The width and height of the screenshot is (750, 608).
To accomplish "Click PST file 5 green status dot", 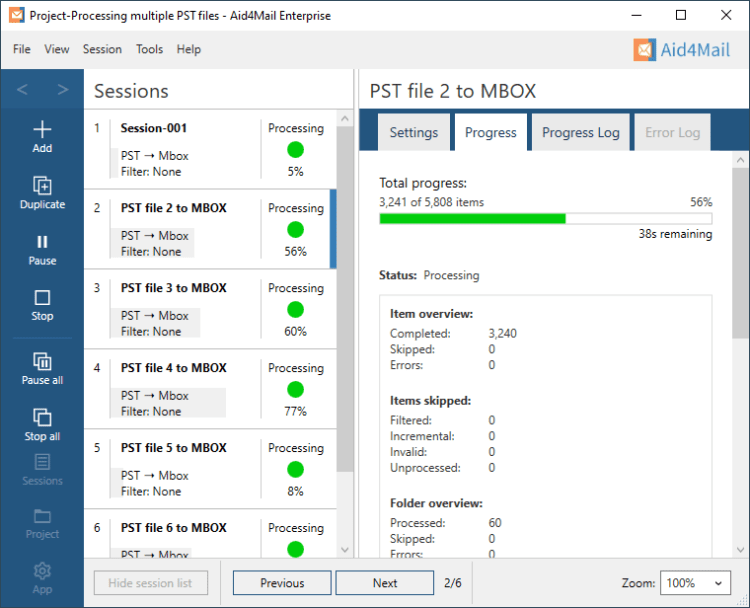I will click(x=296, y=469).
